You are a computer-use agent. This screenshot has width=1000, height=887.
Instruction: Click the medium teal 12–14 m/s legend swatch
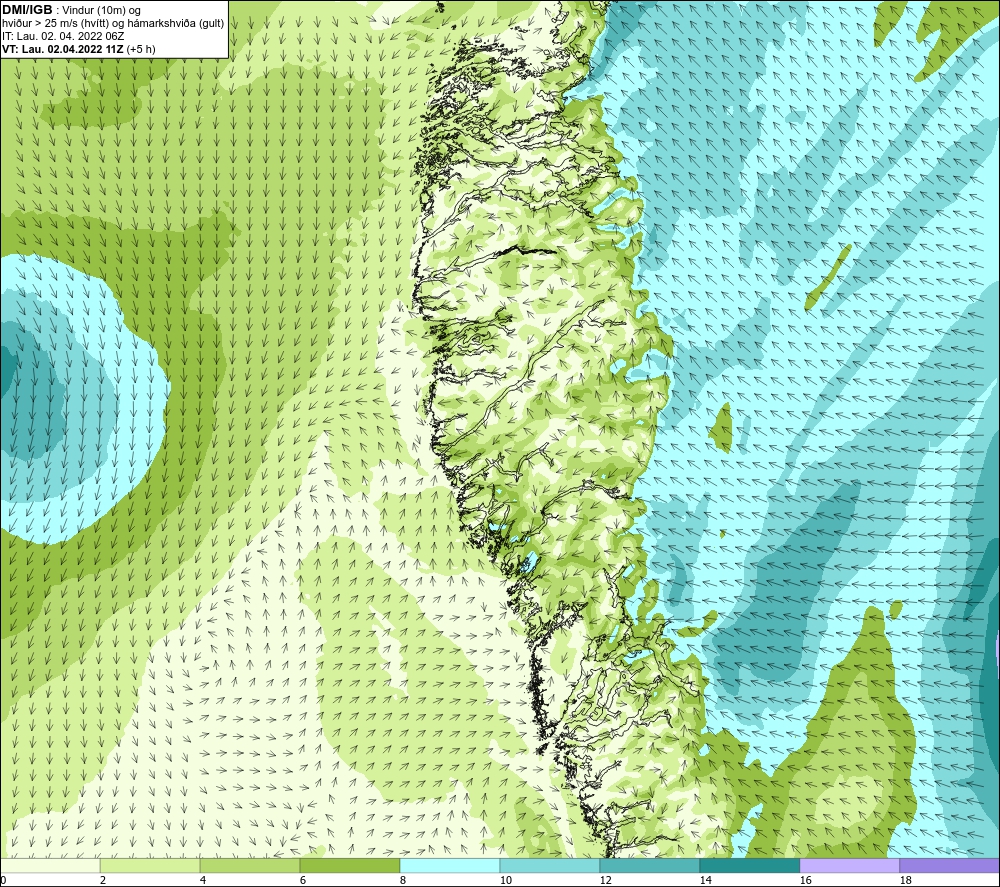(x=650, y=866)
